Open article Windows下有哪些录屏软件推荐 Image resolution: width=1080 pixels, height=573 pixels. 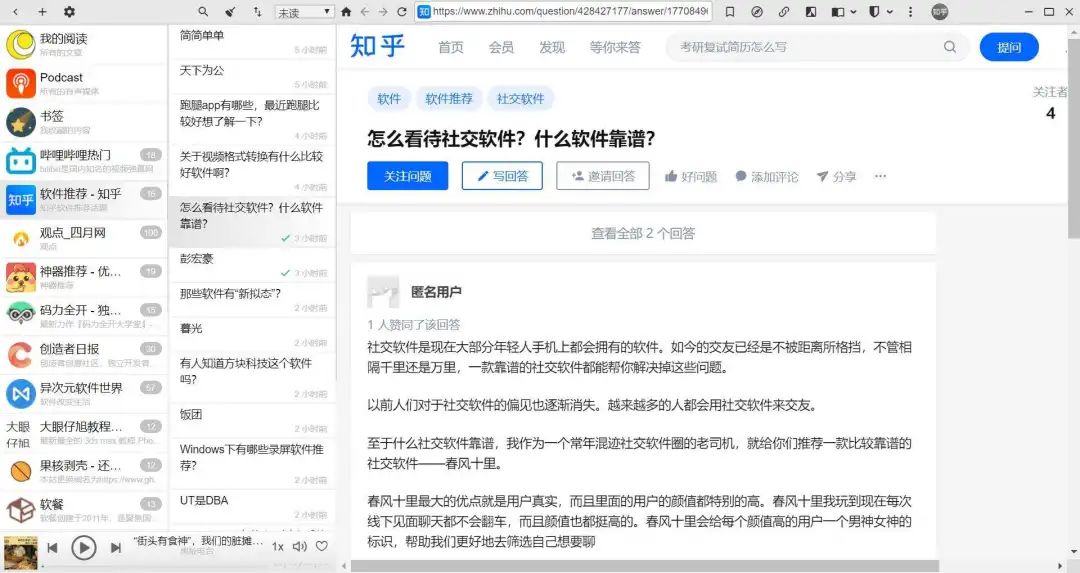(252, 463)
